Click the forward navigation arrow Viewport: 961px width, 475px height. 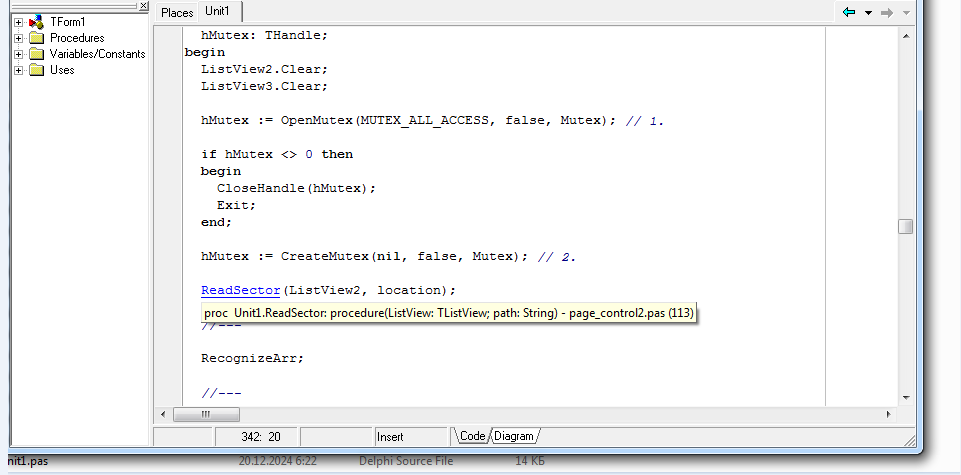(x=886, y=12)
